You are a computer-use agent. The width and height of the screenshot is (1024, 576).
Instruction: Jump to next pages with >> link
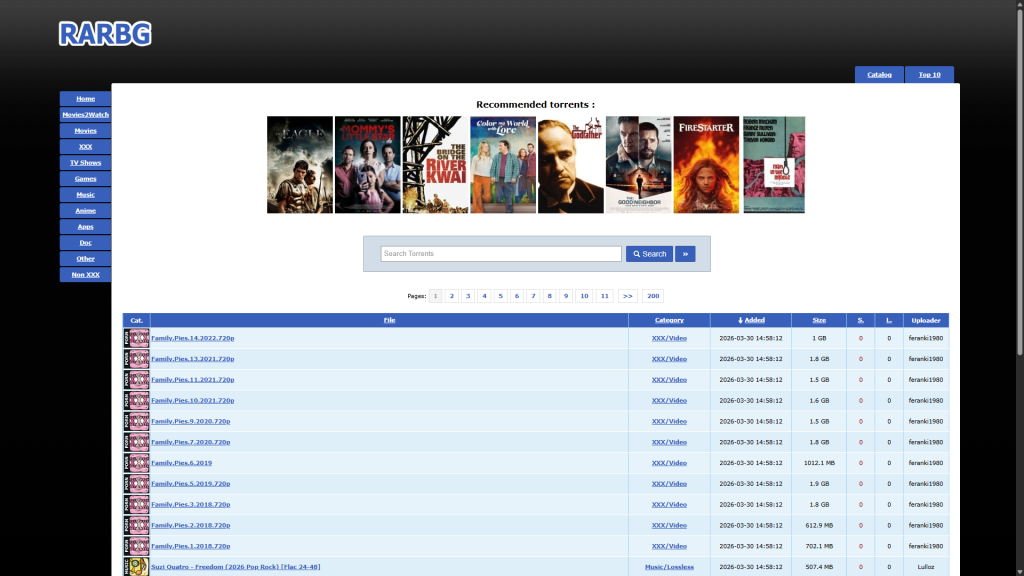tap(627, 296)
